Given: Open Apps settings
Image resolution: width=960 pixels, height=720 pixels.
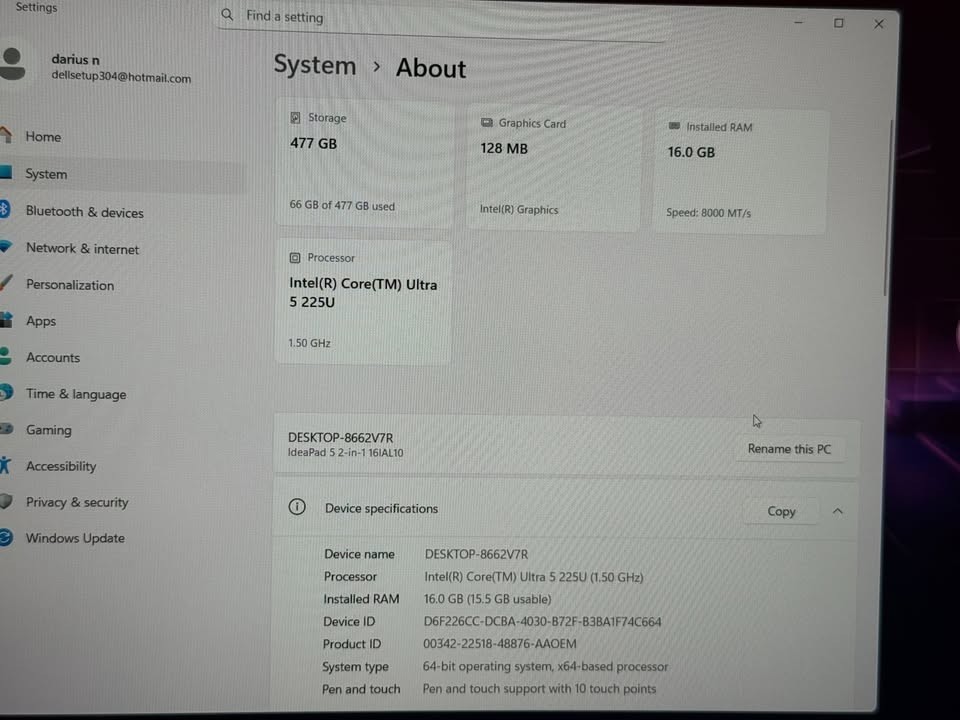Looking at the screenshot, I should (x=40, y=321).
